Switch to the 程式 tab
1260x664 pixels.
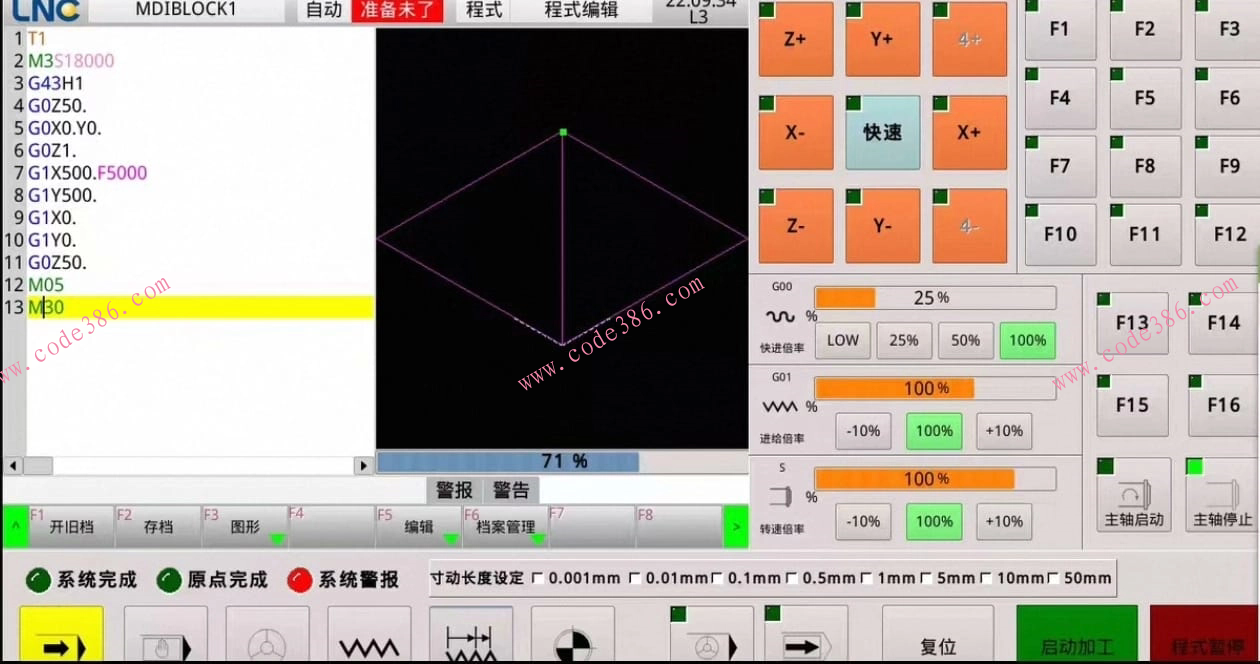pyautogui.click(x=482, y=12)
